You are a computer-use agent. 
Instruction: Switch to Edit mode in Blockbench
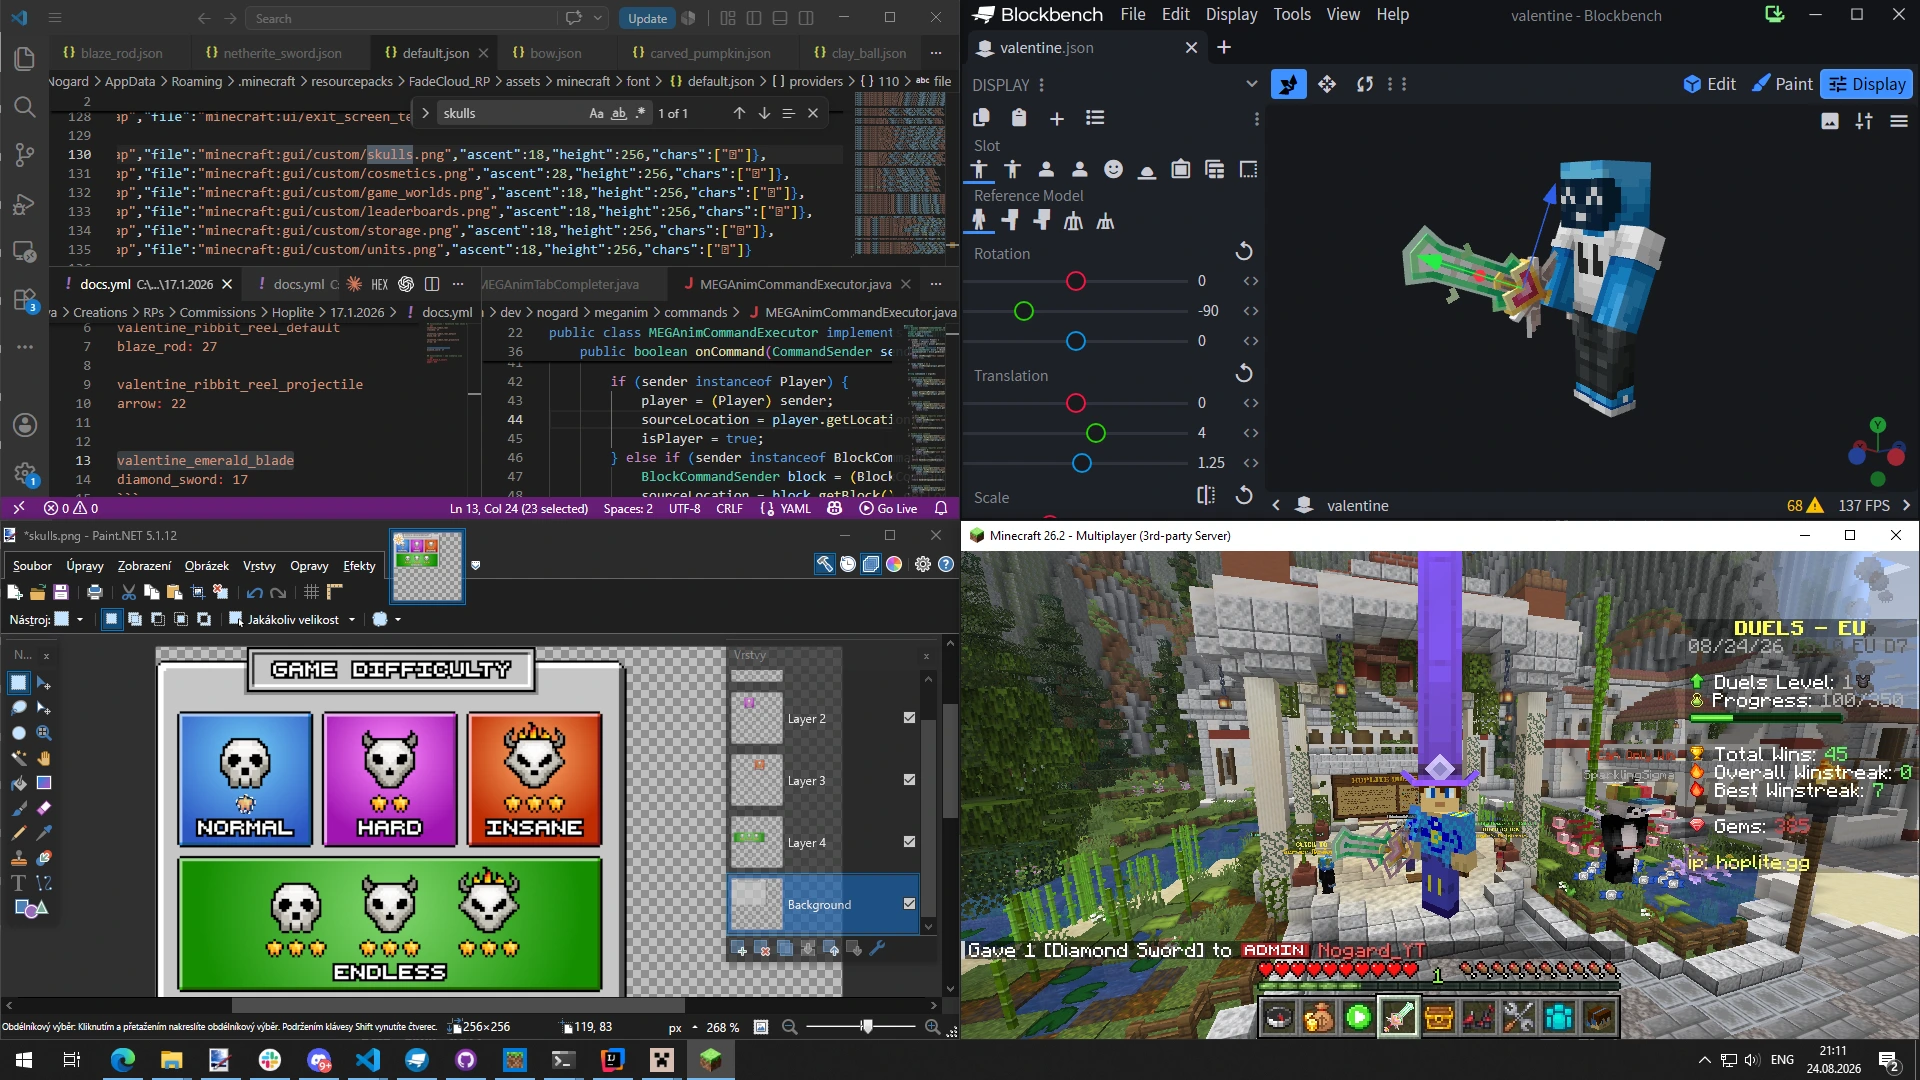pos(1710,84)
